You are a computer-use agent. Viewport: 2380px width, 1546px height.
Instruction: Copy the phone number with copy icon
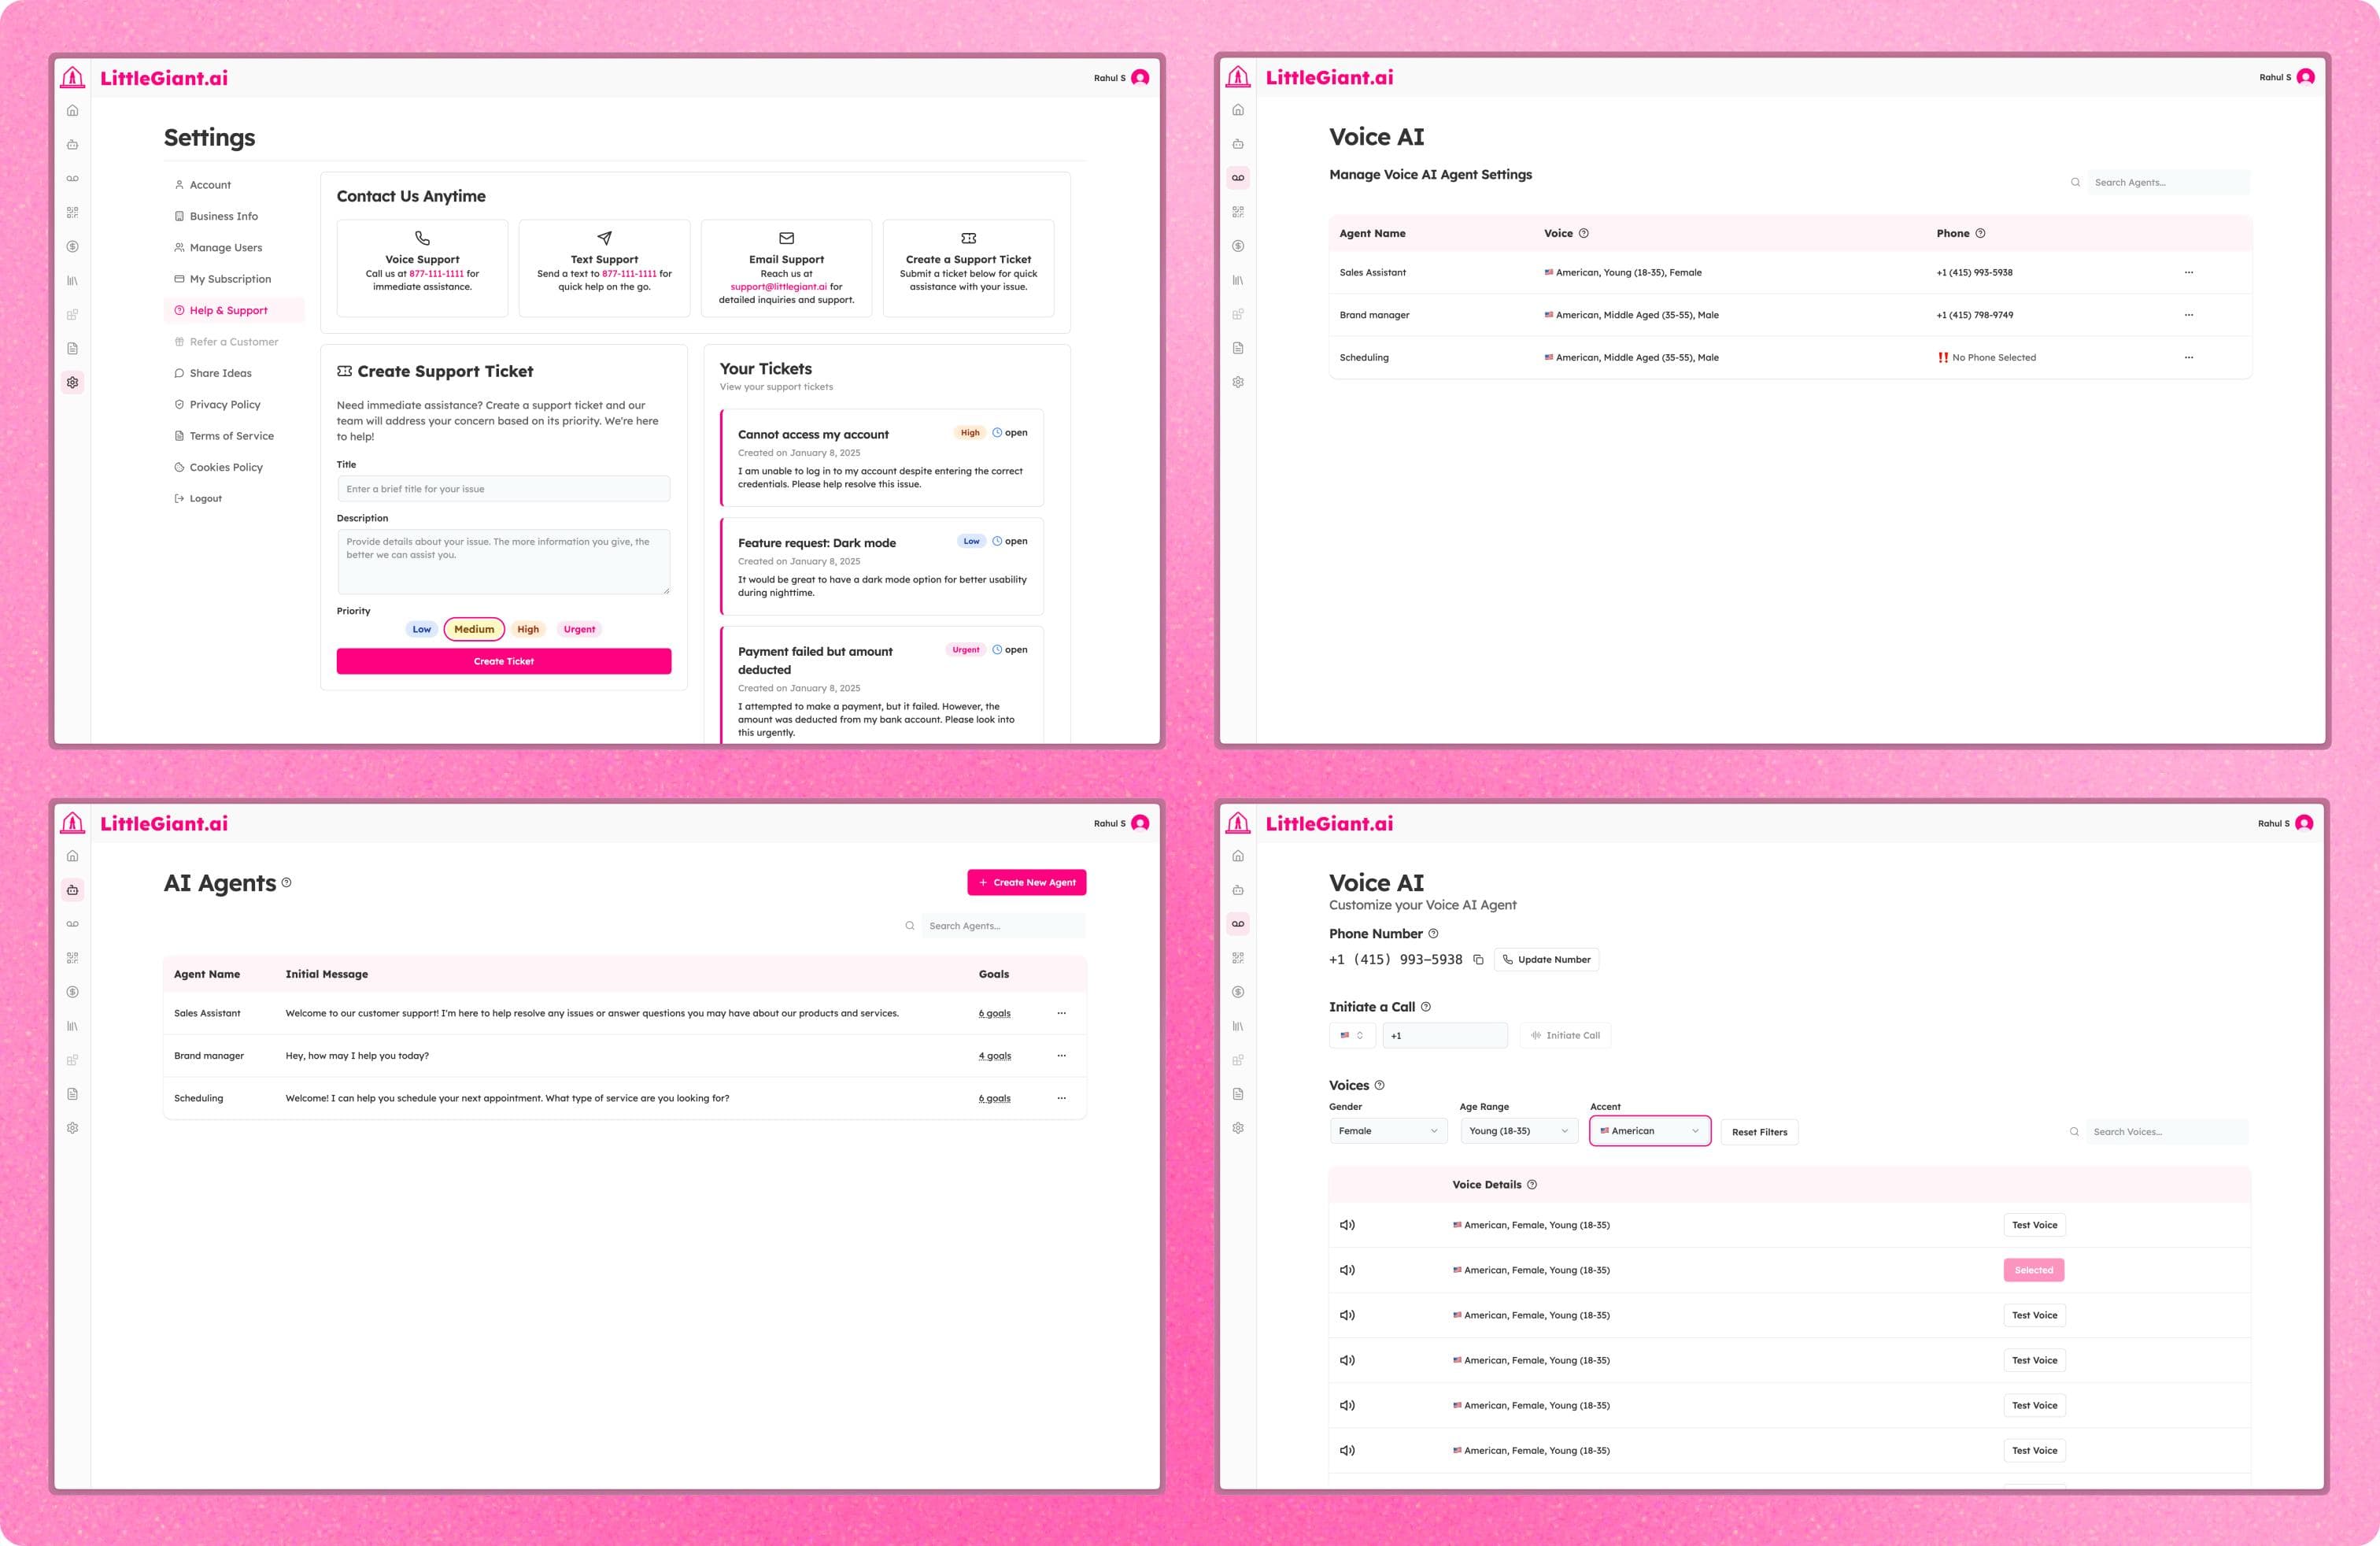point(1478,960)
